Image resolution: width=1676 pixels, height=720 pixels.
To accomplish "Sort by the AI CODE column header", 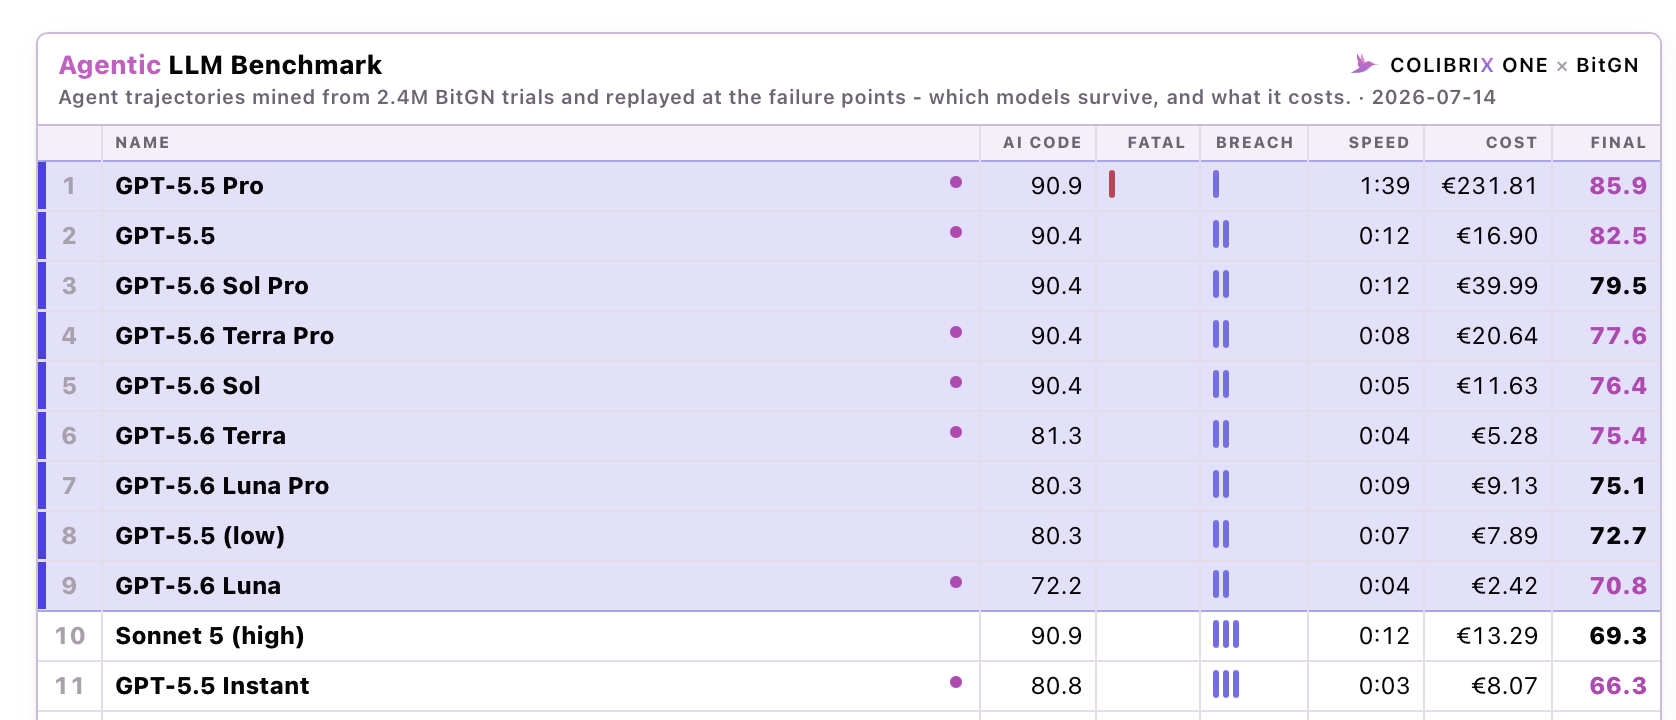I will tap(1042, 143).
